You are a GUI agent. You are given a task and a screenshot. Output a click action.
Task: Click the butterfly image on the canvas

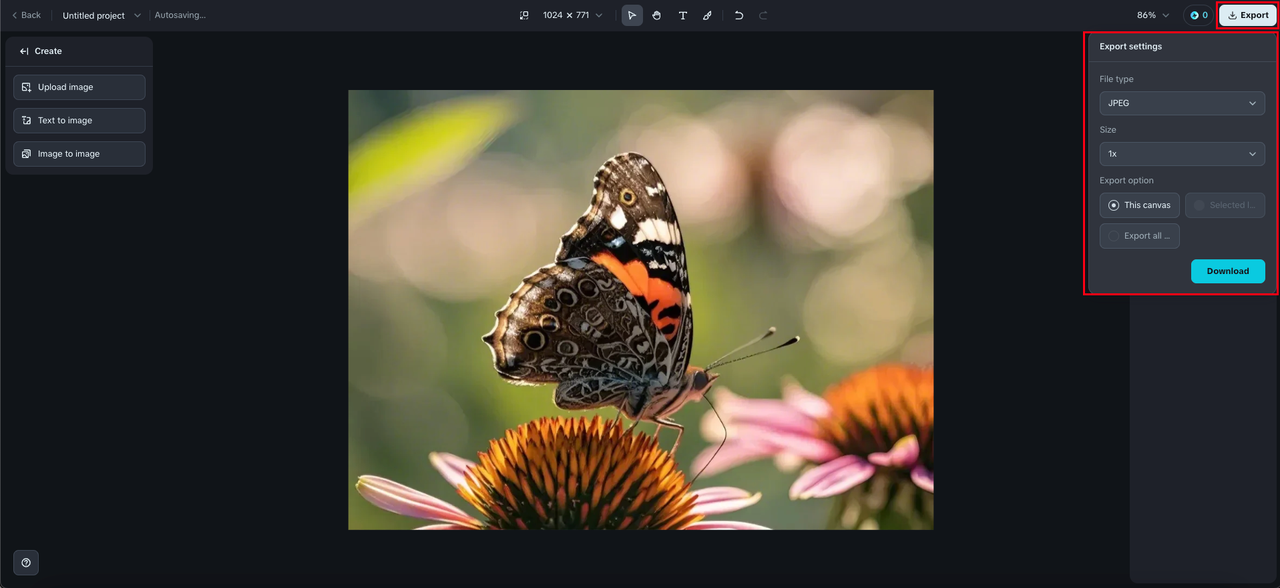tap(640, 310)
